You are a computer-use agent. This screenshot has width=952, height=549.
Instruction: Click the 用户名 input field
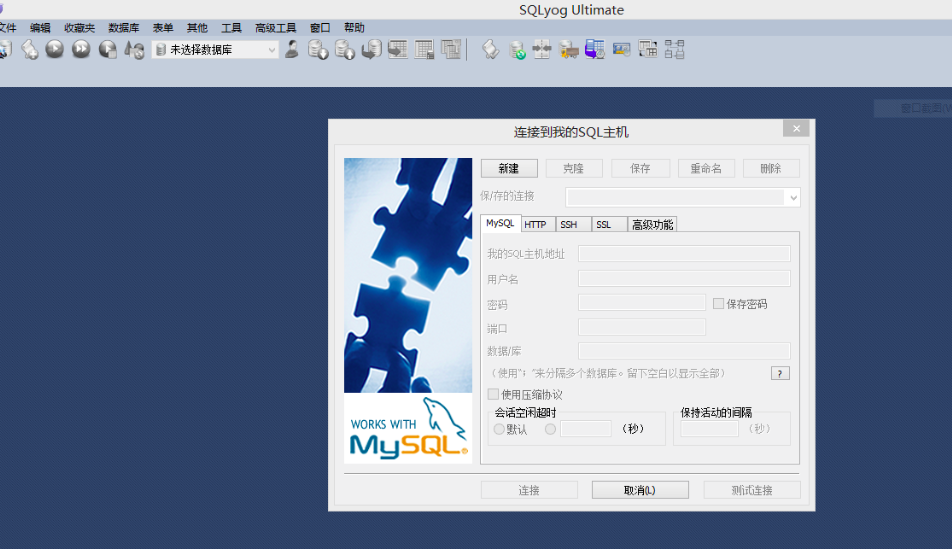pos(684,279)
